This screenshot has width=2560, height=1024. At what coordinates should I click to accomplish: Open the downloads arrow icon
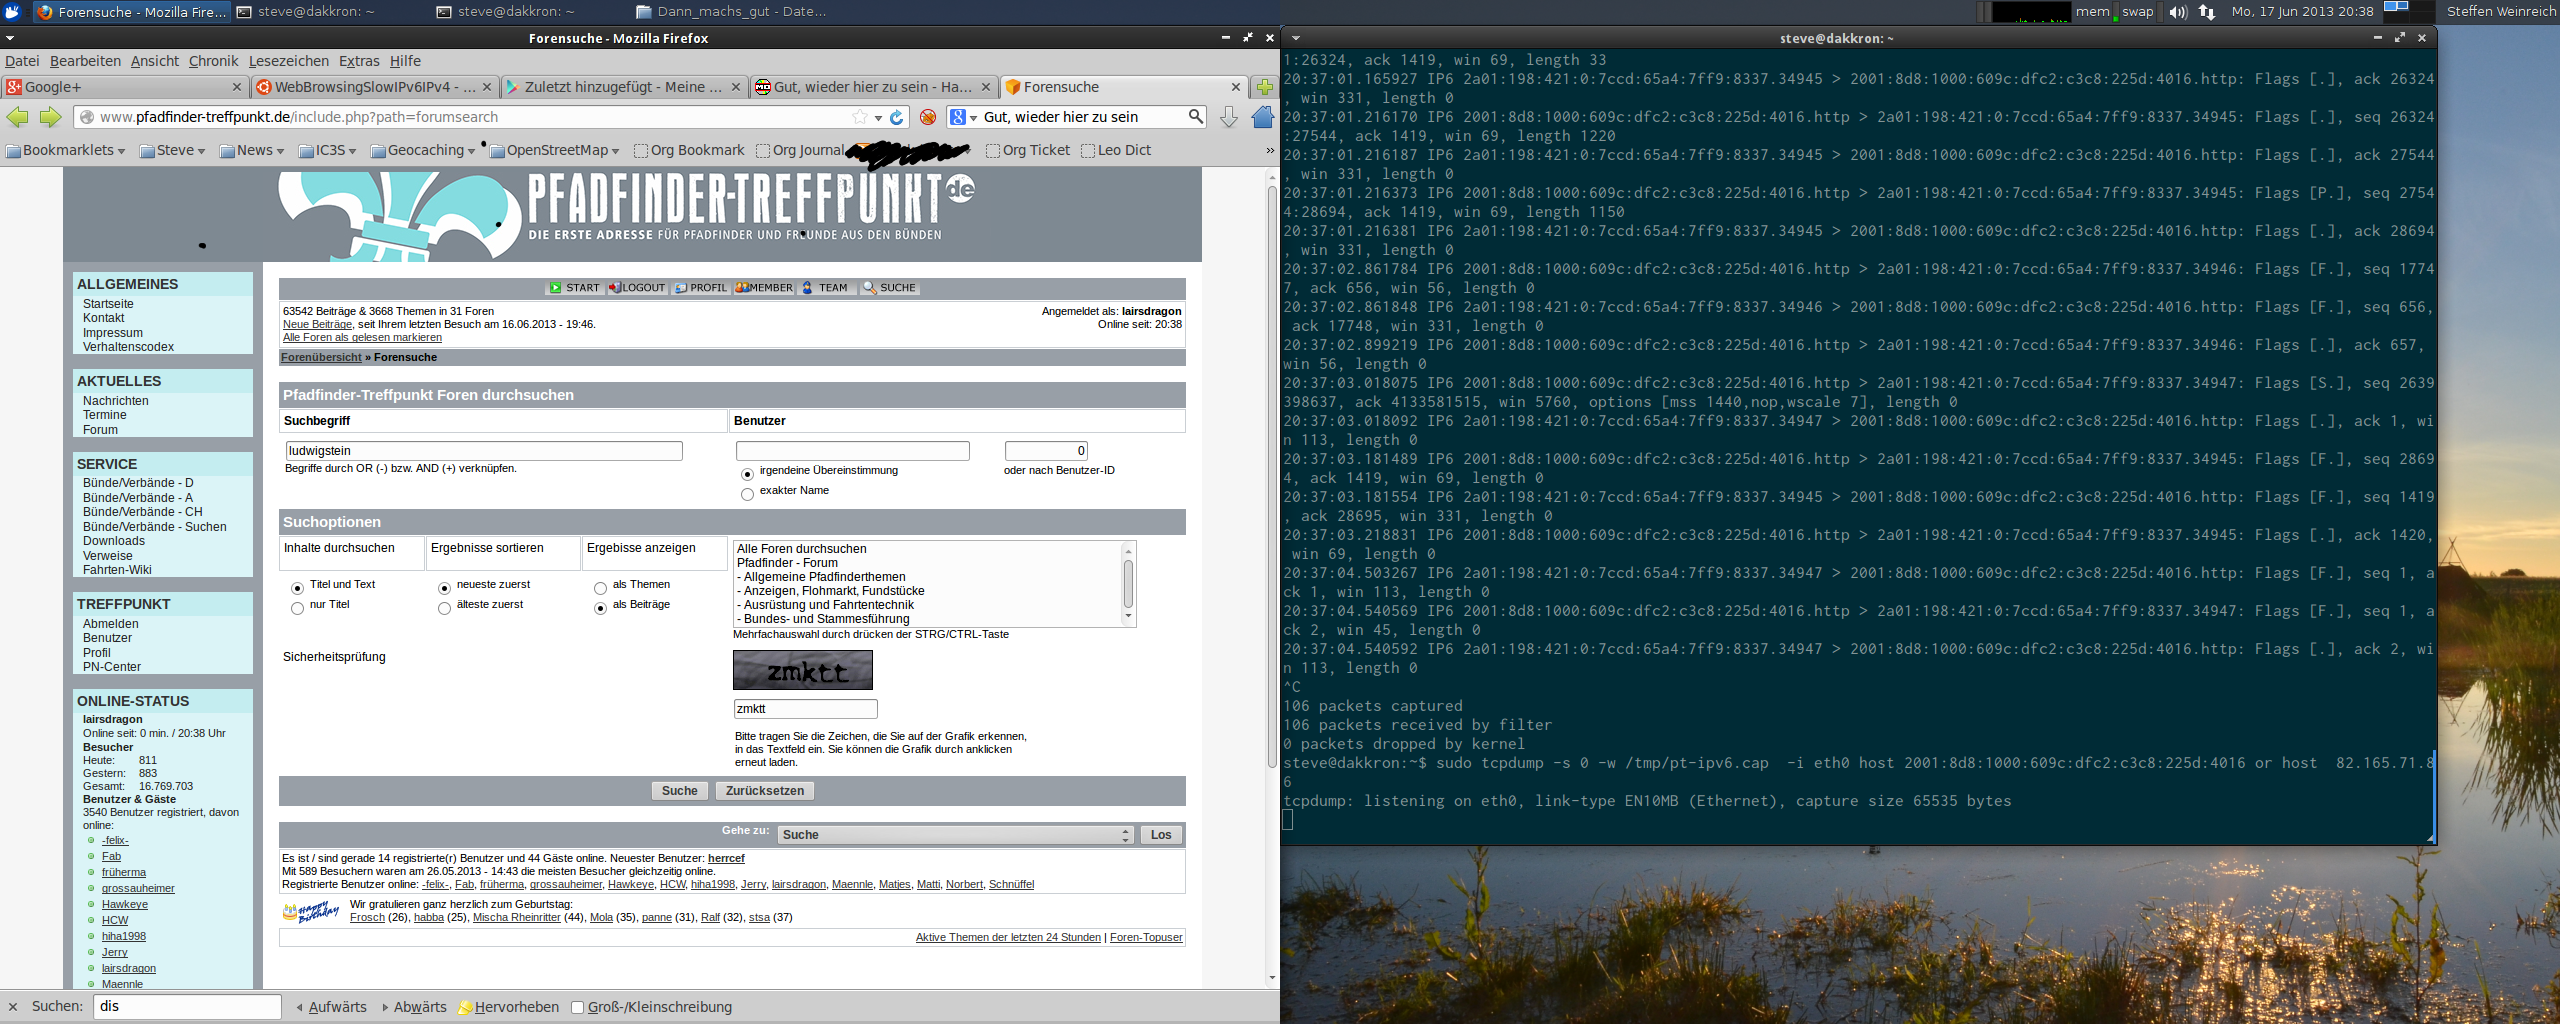click(1229, 118)
